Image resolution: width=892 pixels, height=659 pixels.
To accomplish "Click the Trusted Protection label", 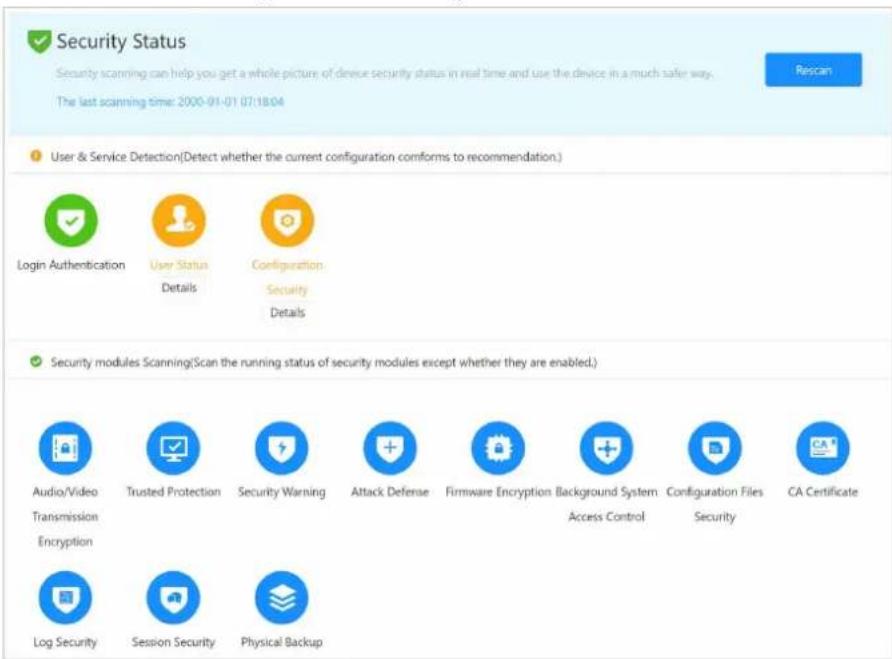I will click(x=174, y=492).
